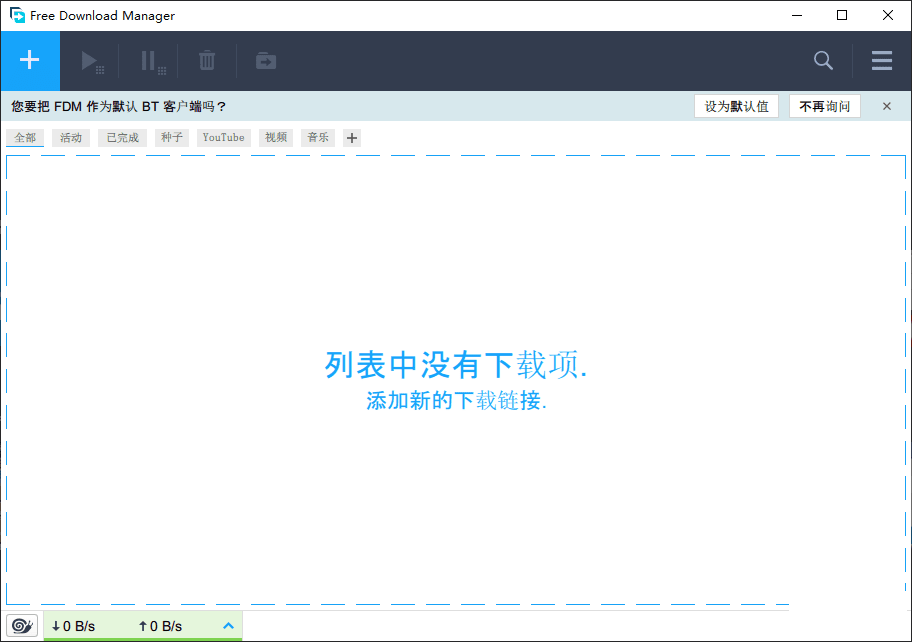The width and height of the screenshot is (912, 642).
Task: Expand the speed panel chevron arrow
Action: (x=228, y=626)
